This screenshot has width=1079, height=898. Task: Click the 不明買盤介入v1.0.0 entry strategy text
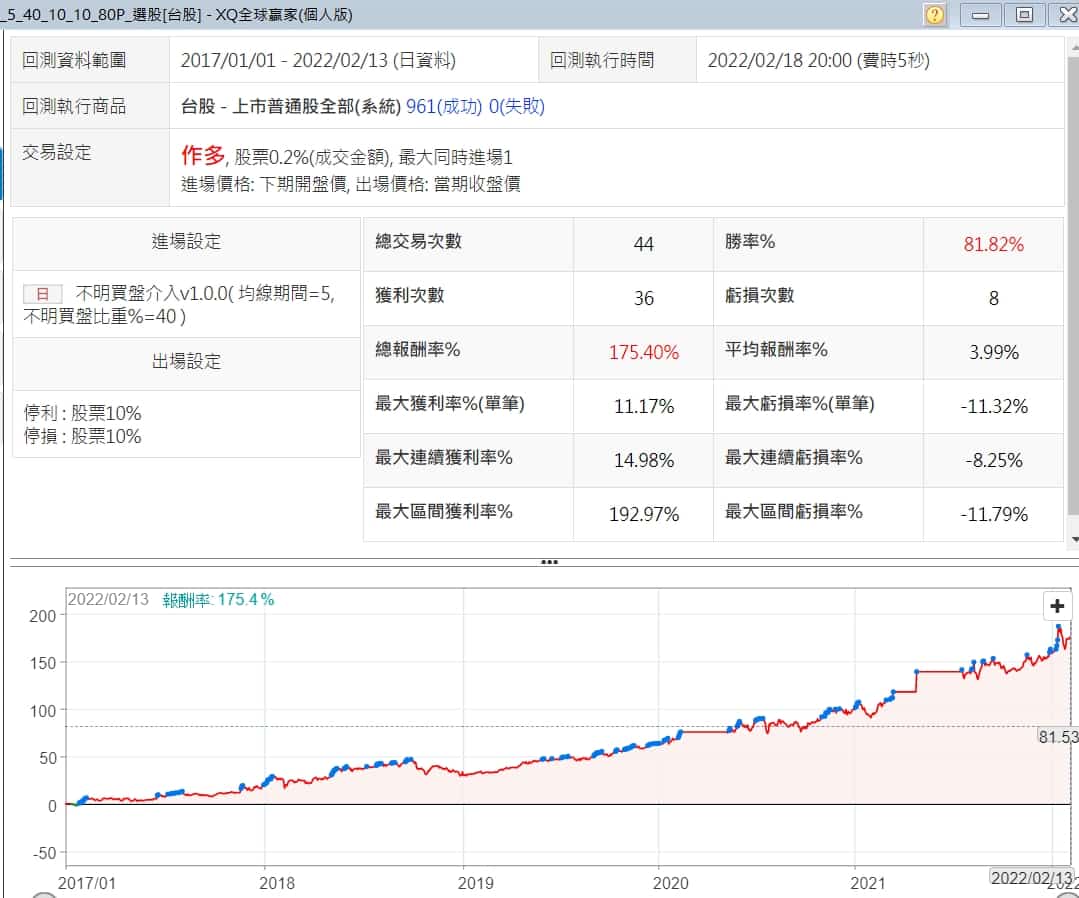pos(180,294)
